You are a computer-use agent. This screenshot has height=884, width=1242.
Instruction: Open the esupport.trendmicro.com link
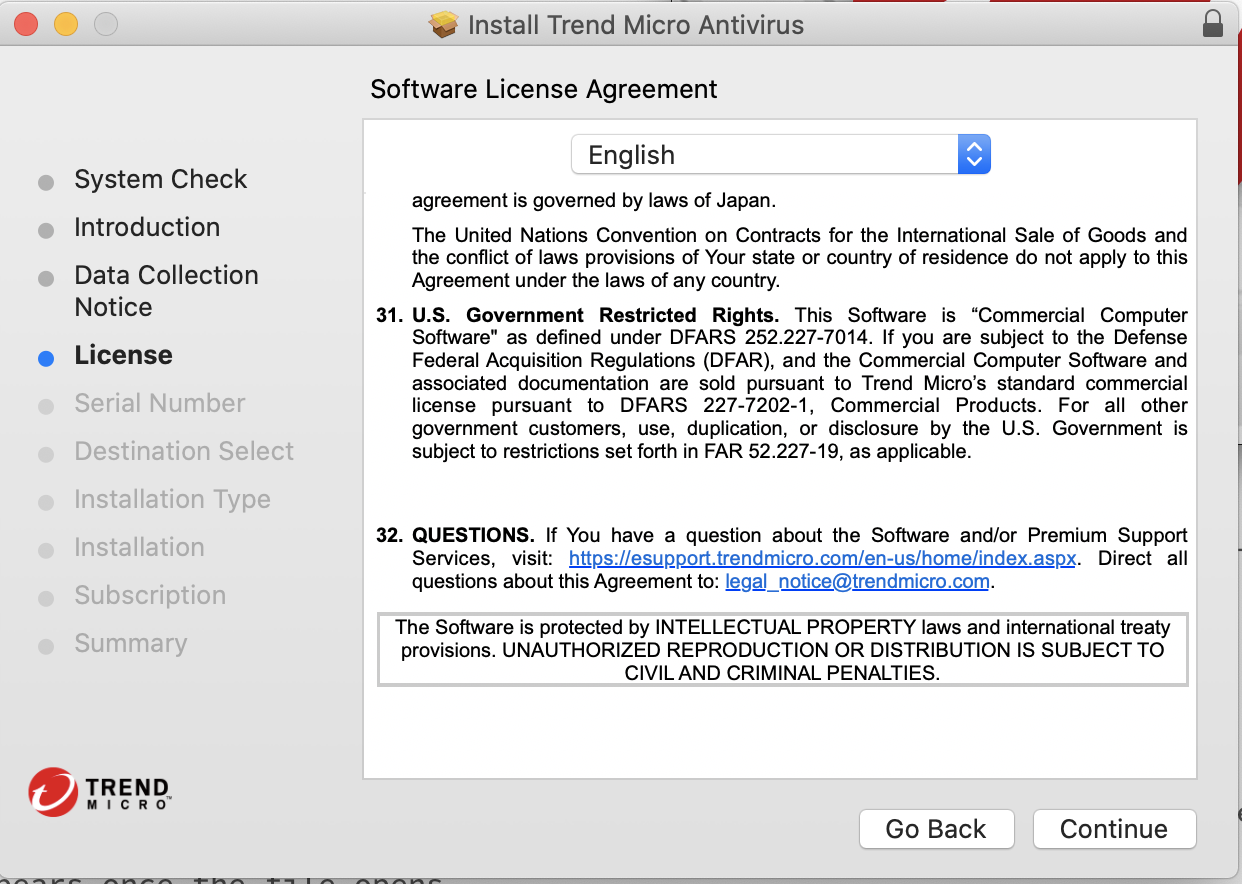click(822, 558)
